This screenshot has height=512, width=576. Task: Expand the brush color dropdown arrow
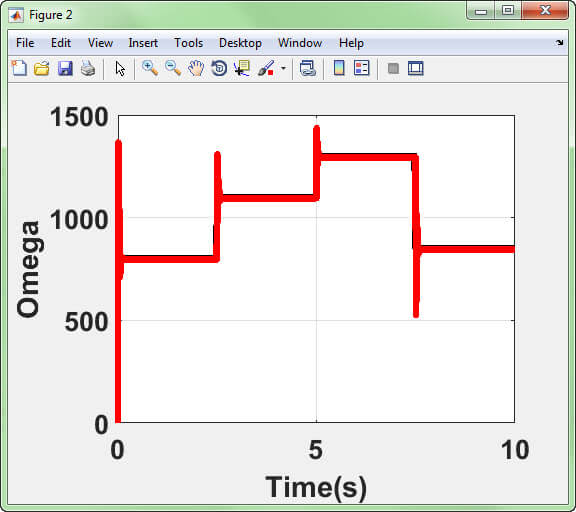click(283, 68)
